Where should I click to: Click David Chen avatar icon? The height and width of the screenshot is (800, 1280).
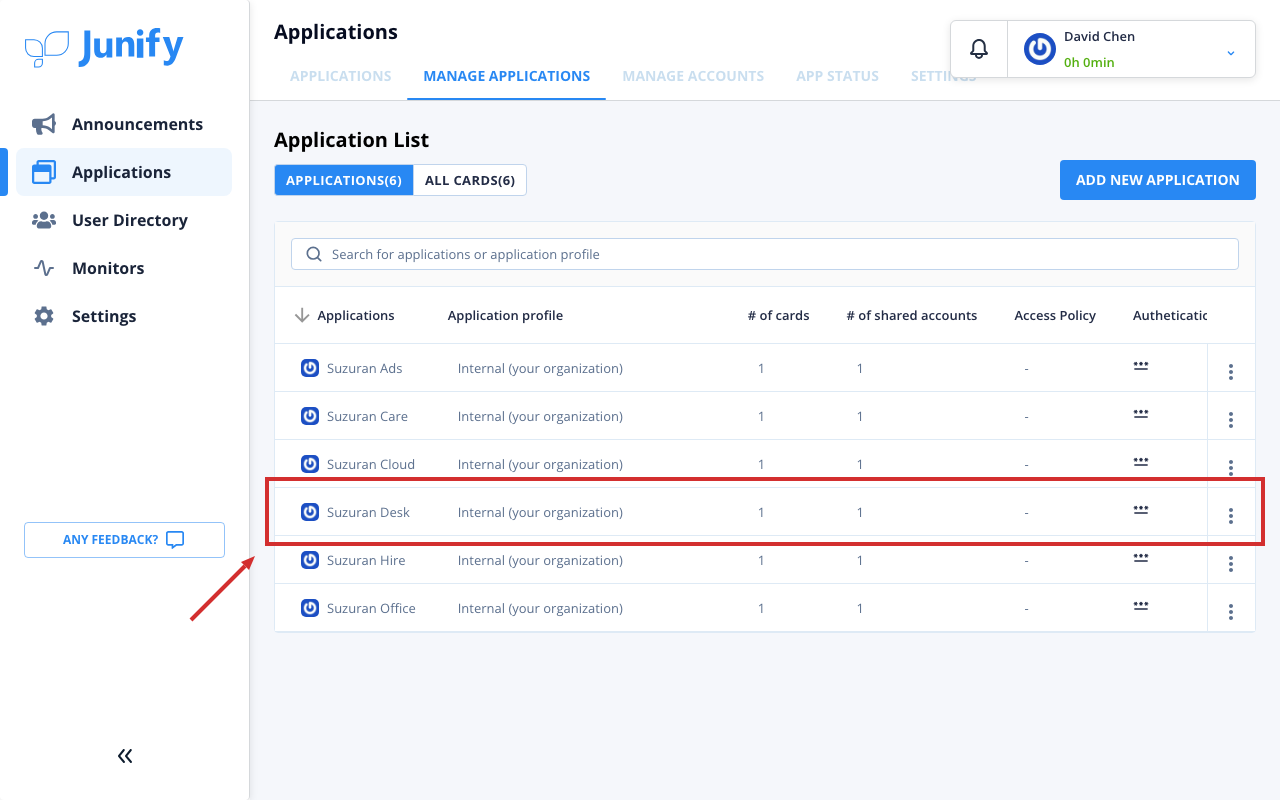(x=1040, y=49)
